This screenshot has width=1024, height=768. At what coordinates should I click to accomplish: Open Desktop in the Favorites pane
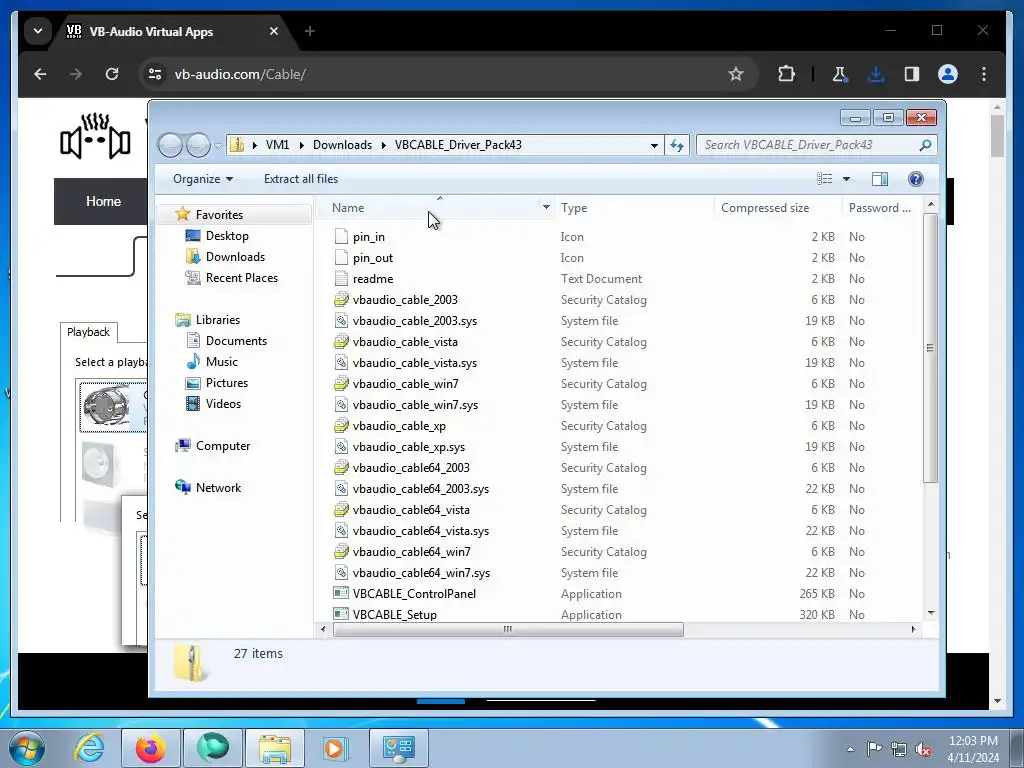(x=227, y=236)
